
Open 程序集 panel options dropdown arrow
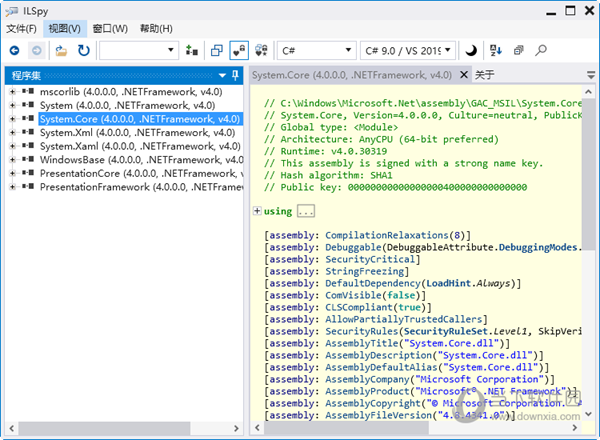click(222, 75)
